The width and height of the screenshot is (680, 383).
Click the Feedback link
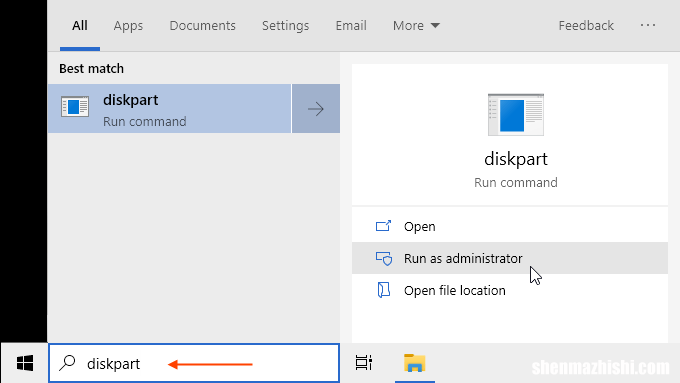(x=586, y=26)
